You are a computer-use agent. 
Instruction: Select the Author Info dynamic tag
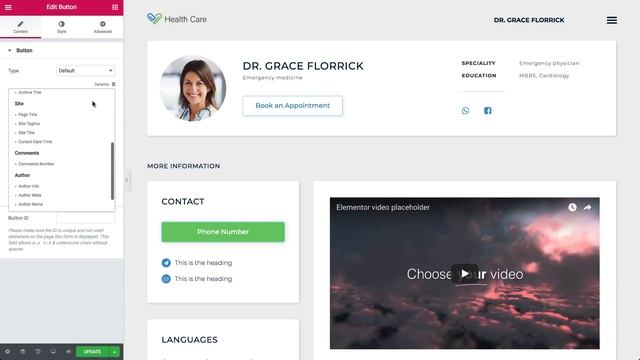29,186
